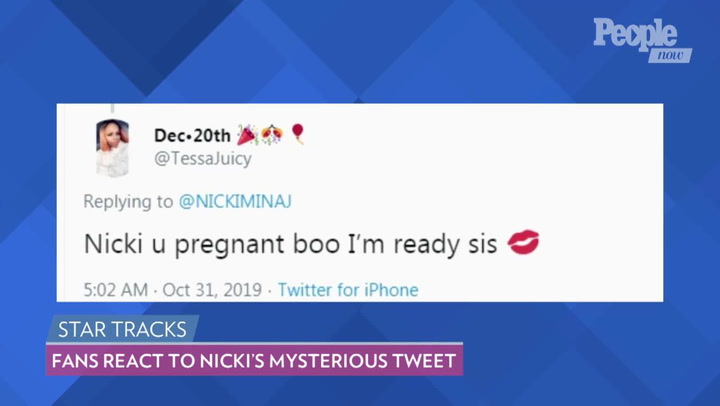Click the 'Replying to' label
720x406 pixels.
128,202
